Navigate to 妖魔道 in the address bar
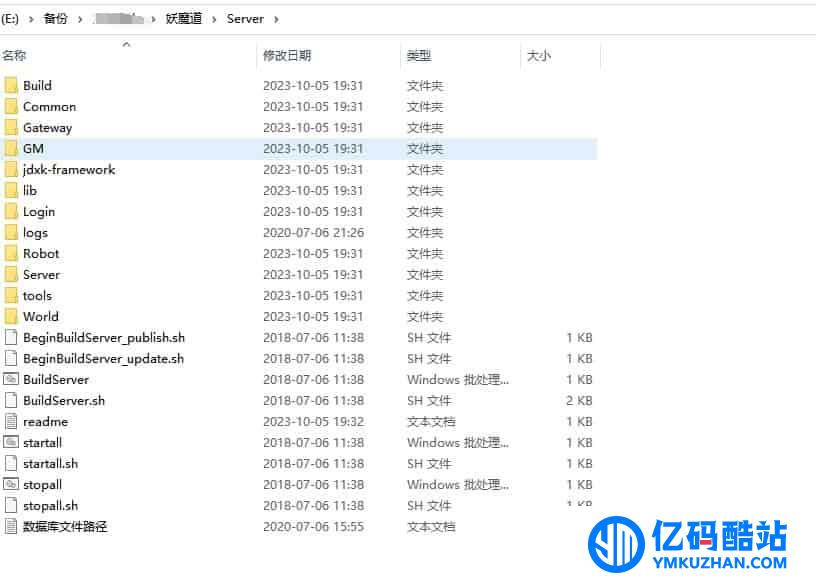The image size is (816, 583). 184,19
